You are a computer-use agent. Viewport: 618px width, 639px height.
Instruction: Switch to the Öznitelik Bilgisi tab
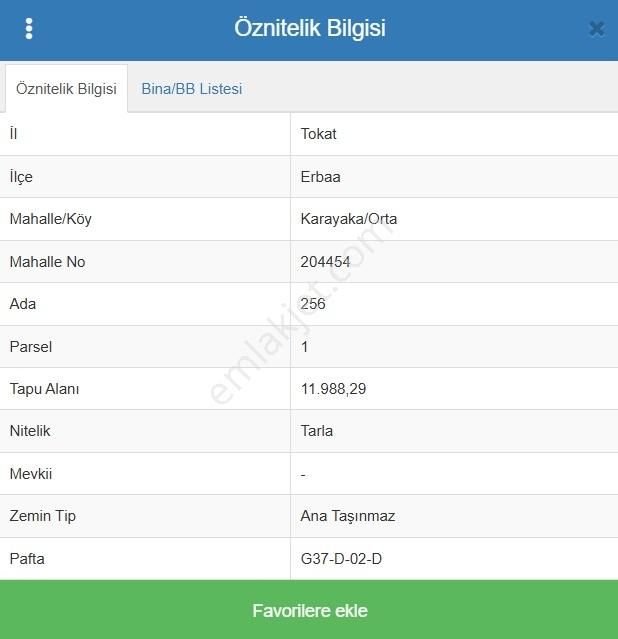tap(66, 88)
